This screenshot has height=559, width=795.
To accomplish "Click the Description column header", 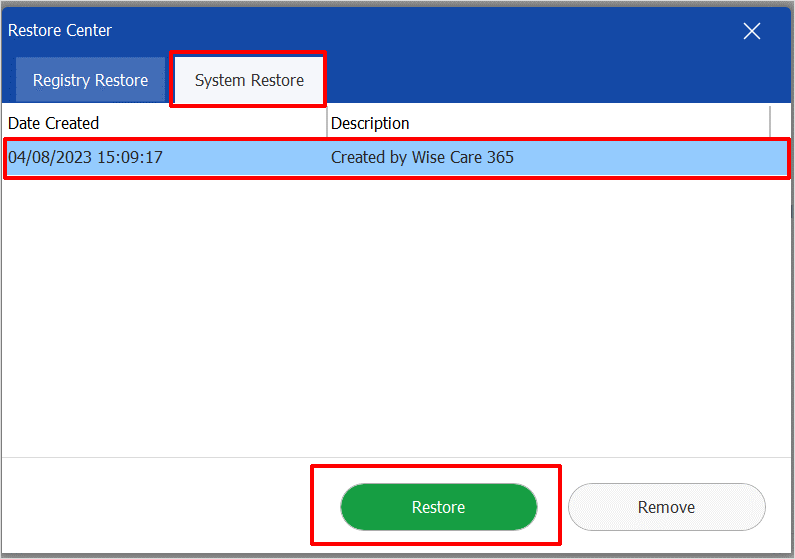I will point(549,123).
